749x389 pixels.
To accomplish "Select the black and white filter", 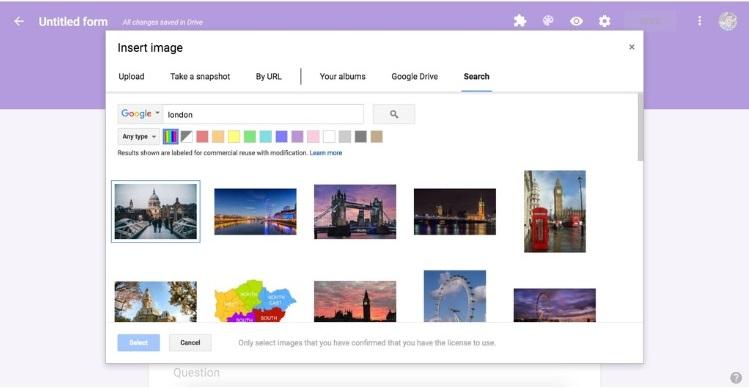I will pyautogui.click(x=187, y=137).
